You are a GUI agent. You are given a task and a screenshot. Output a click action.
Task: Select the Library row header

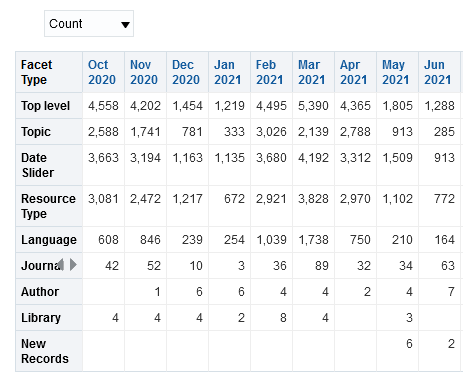[x=49, y=318]
